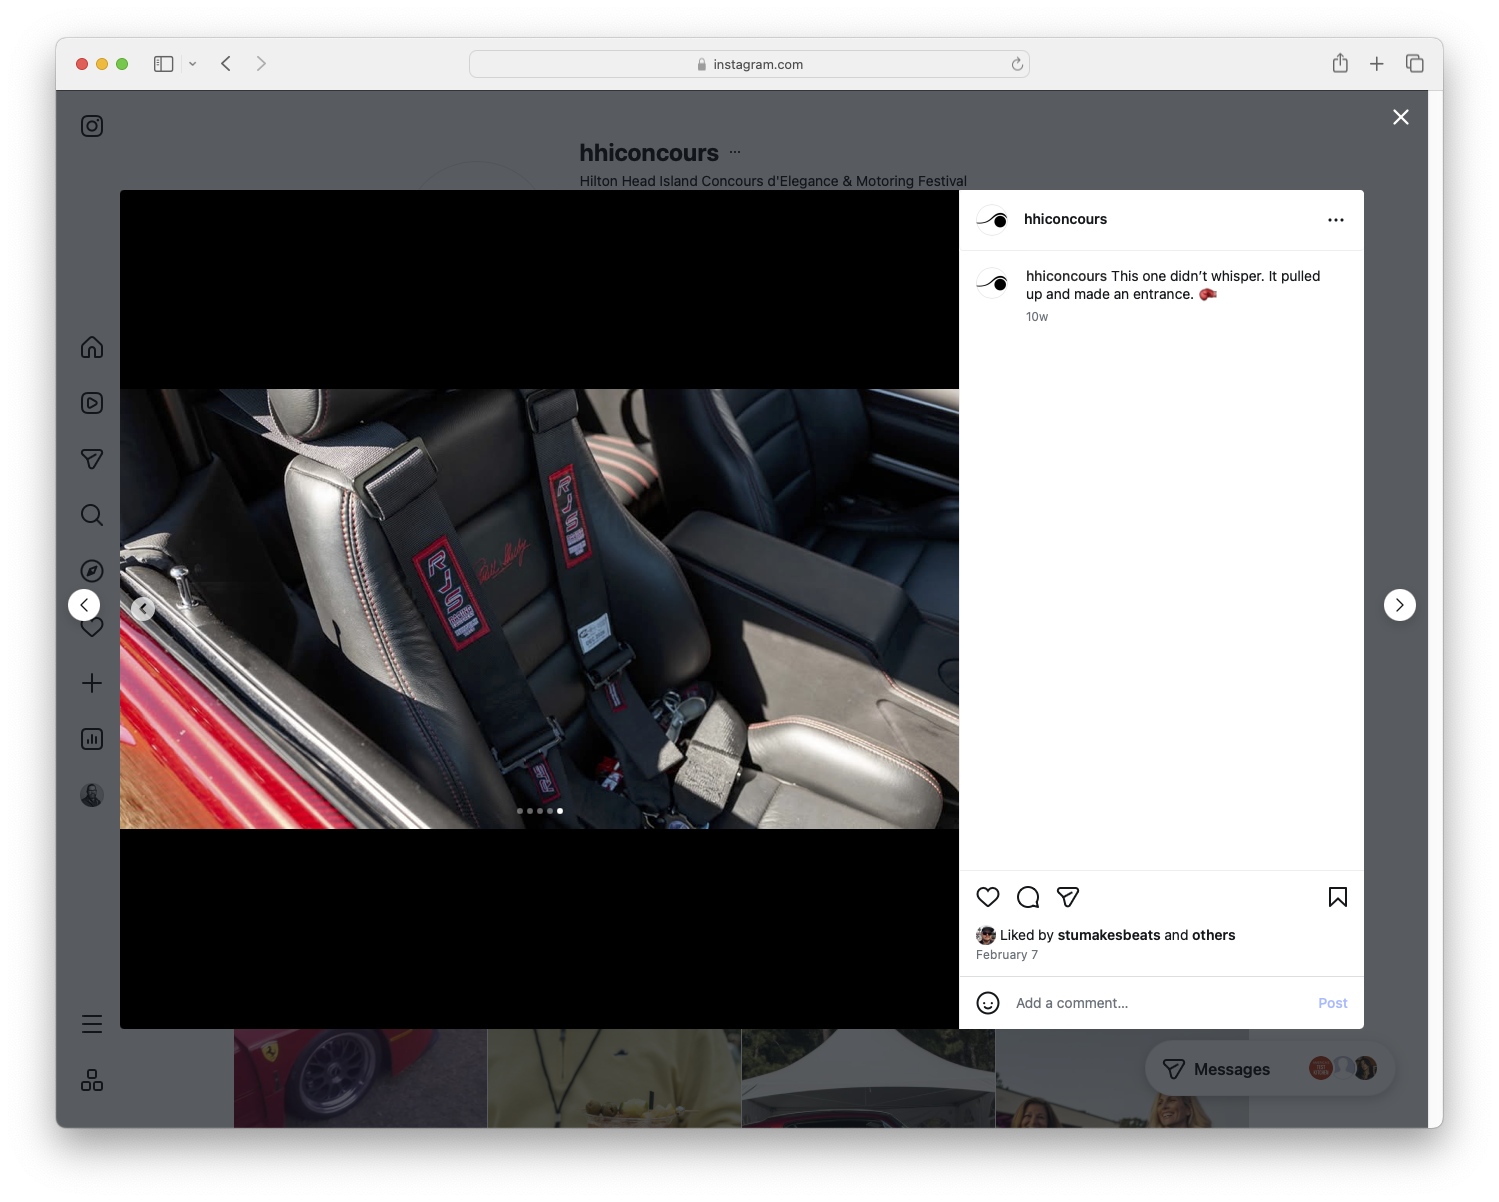Open the post options three-dot menu
The height and width of the screenshot is (1202, 1499).
(1336, 219)
